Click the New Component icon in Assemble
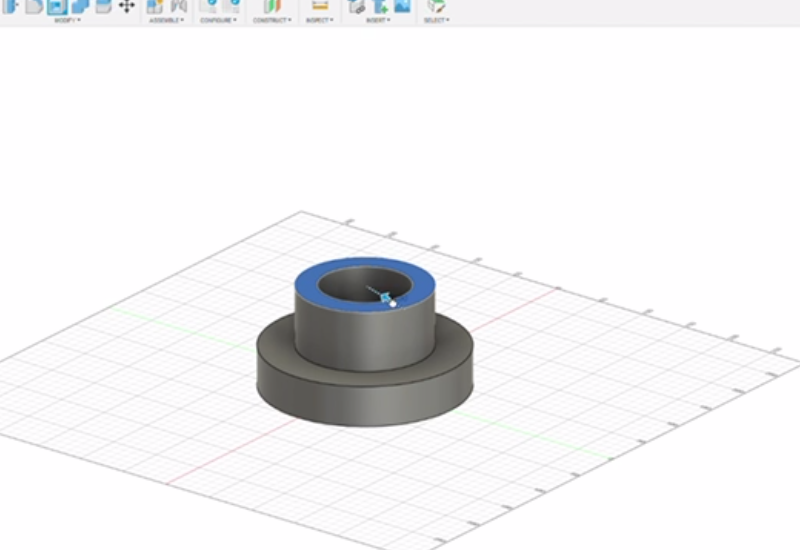The image size is (800, 550). pos(155,6)
